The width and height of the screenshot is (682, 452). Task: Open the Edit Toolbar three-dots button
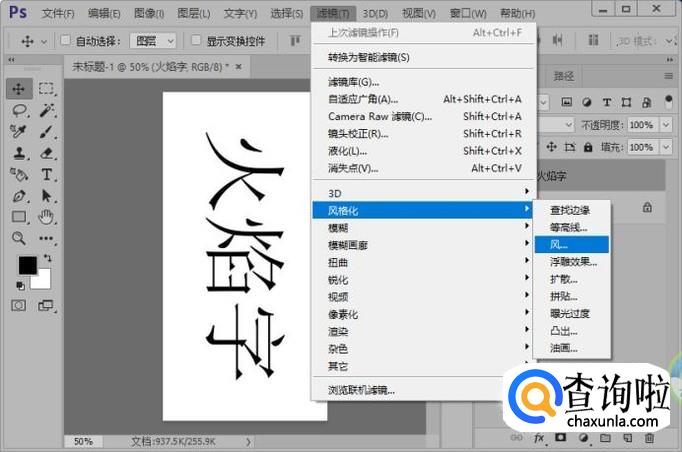coord(46,238)
